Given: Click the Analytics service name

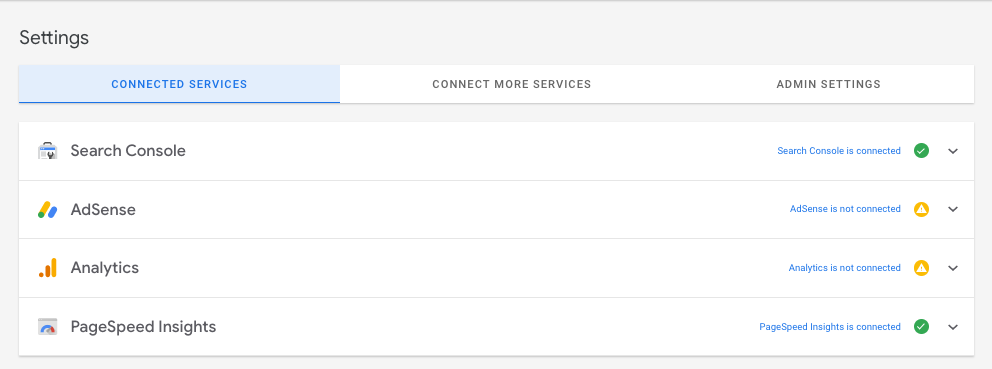Looking at the screenshot, I should tap(105, 268).
